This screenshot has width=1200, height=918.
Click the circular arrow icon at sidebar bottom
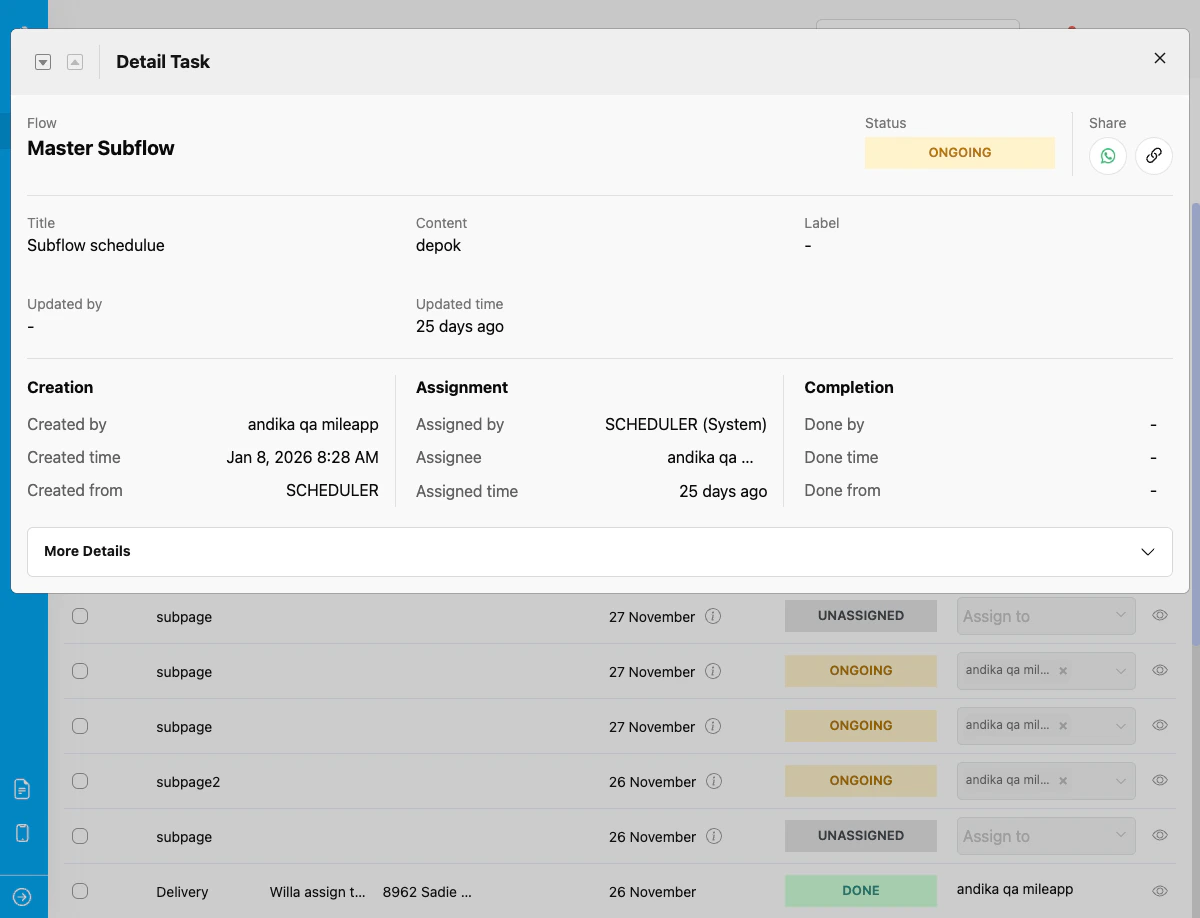[x=23, y=897]
